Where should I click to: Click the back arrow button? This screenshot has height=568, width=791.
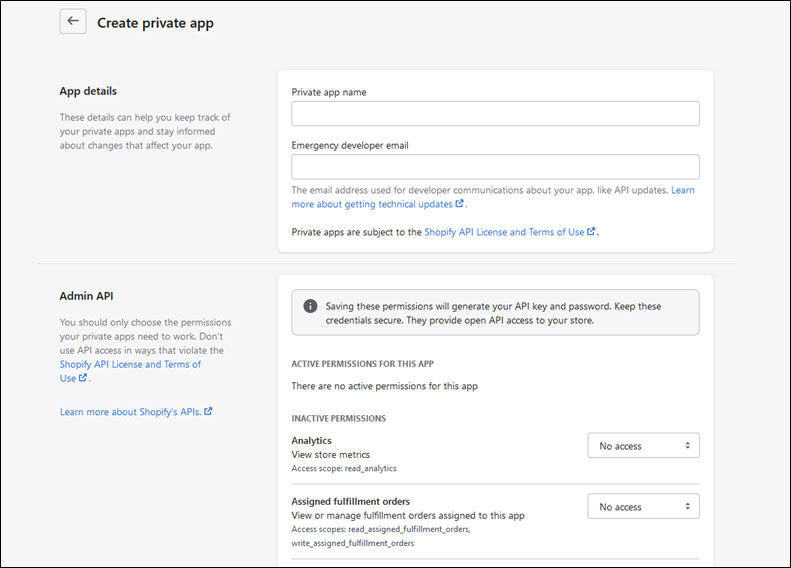[x=73, y=21]
